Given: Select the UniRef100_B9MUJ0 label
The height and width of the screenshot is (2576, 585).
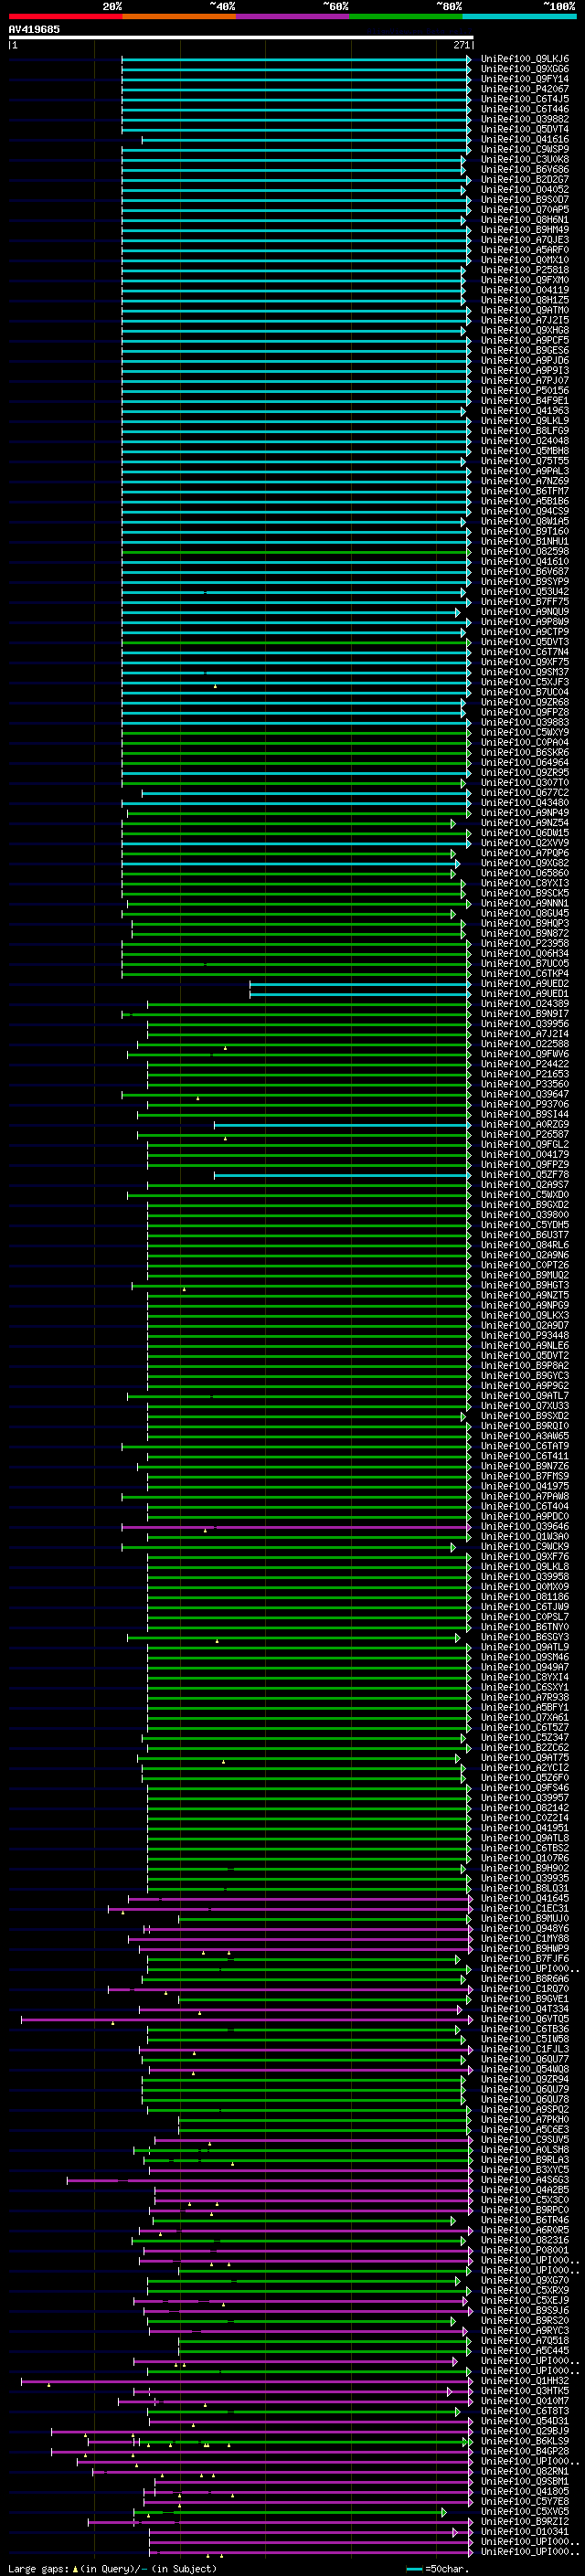Looking at the screenshot, I should 525,1918.
